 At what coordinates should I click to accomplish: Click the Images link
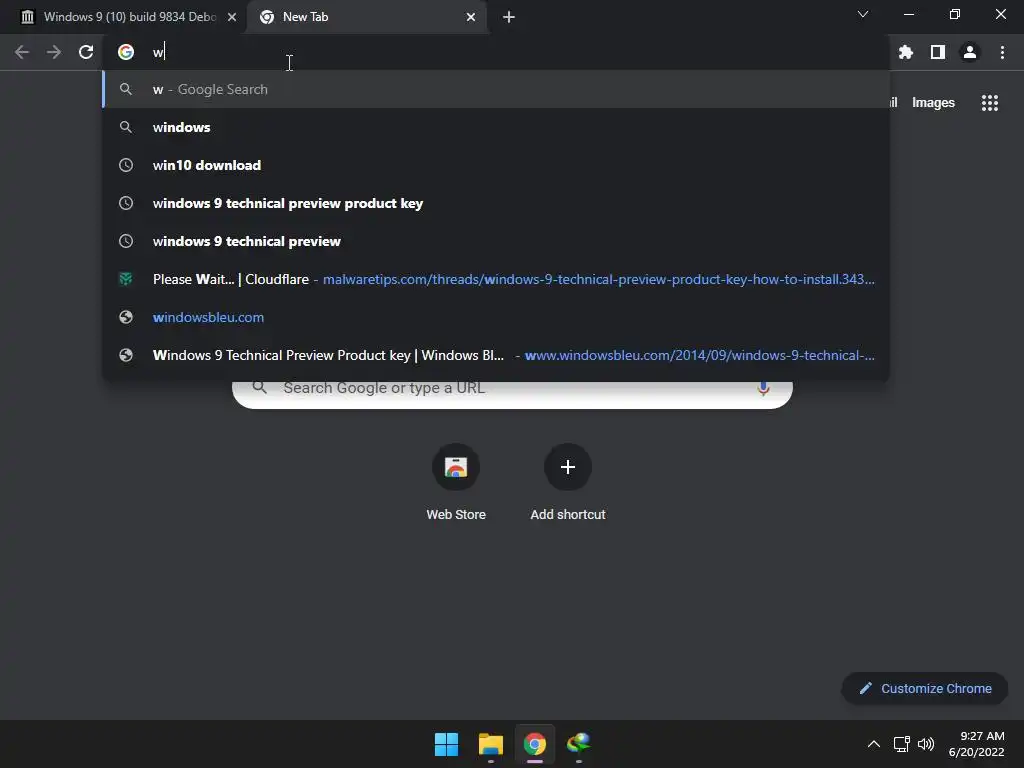click(933, 103)
